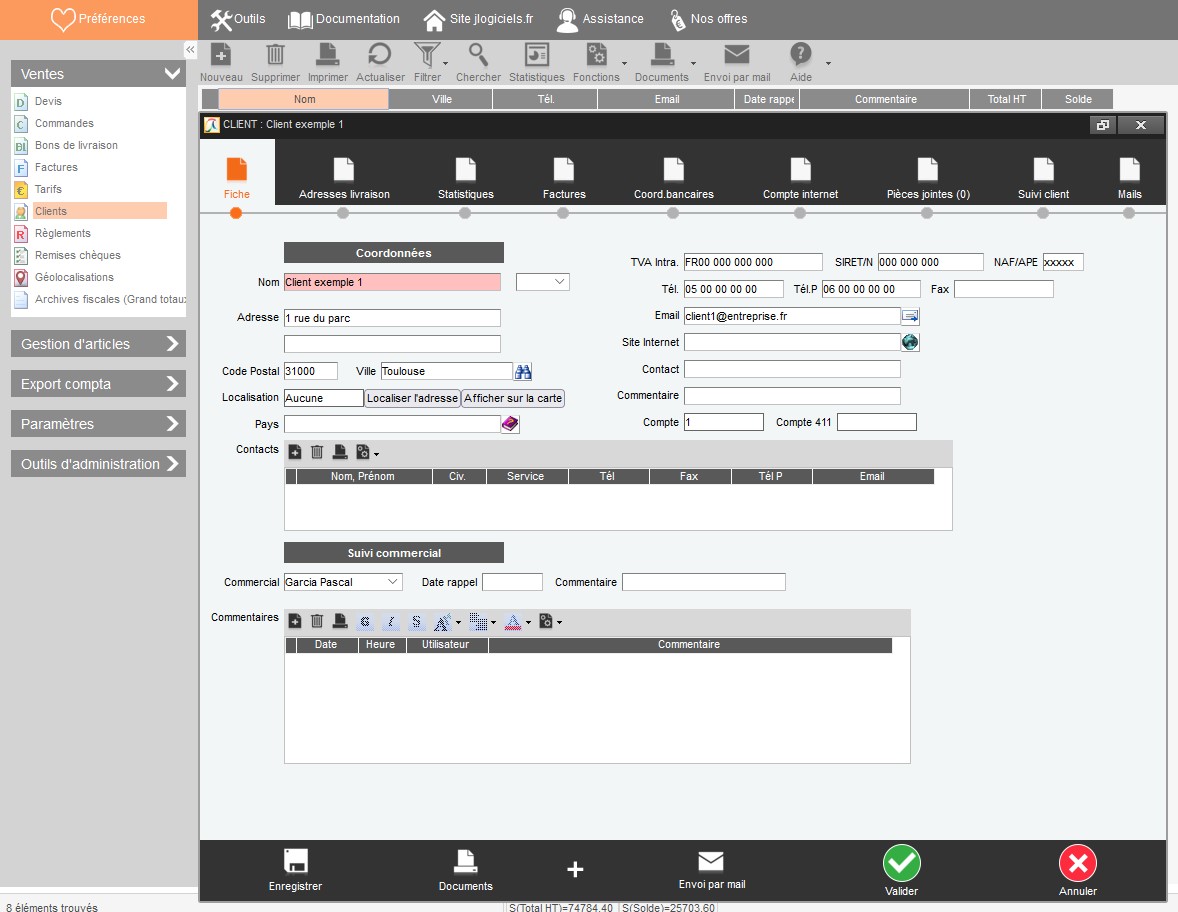Open the civility dropdown next to Nom

click(x=542, y=282)
